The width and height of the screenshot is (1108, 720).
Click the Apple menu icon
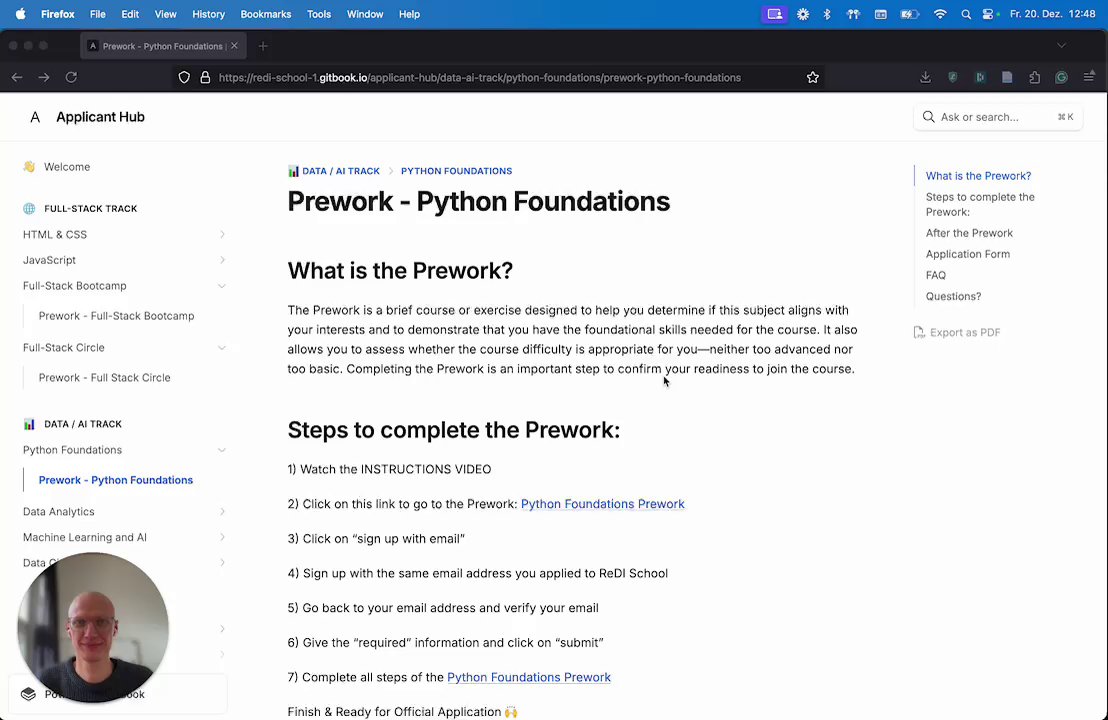coord(20,14)
